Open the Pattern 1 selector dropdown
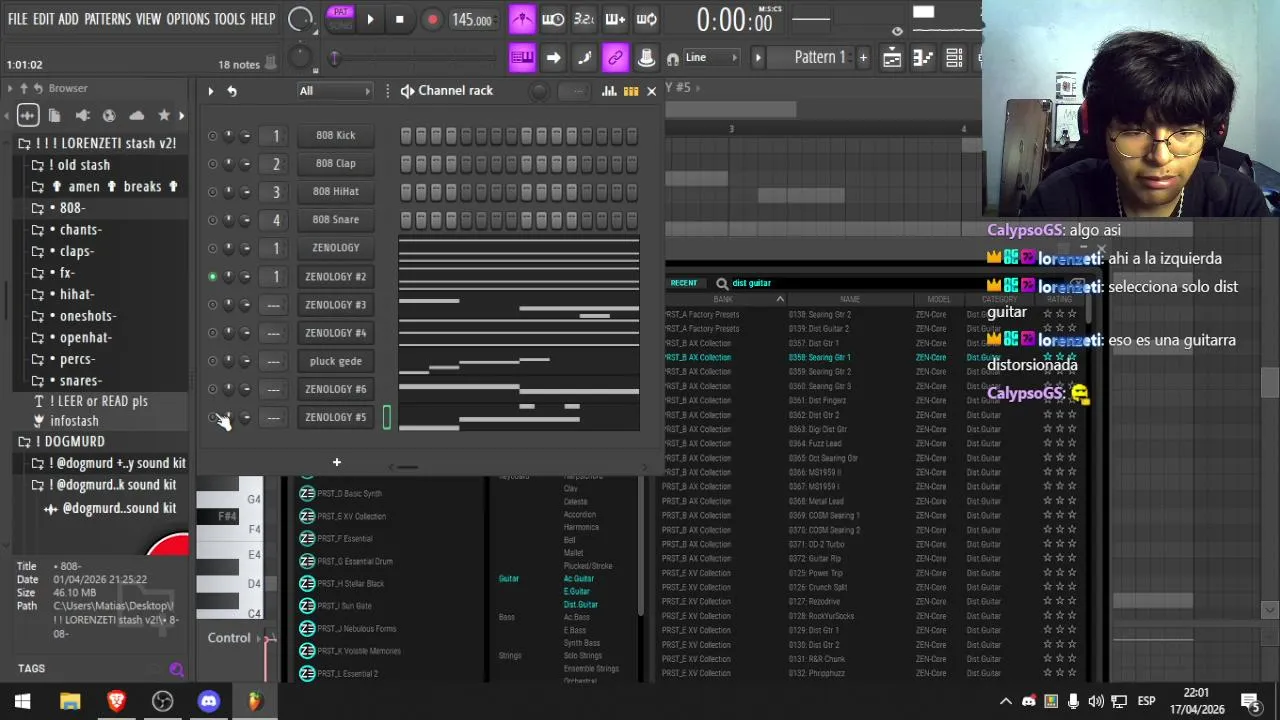The height and width of the screenshot is (720, 1280). click(820, 58)
